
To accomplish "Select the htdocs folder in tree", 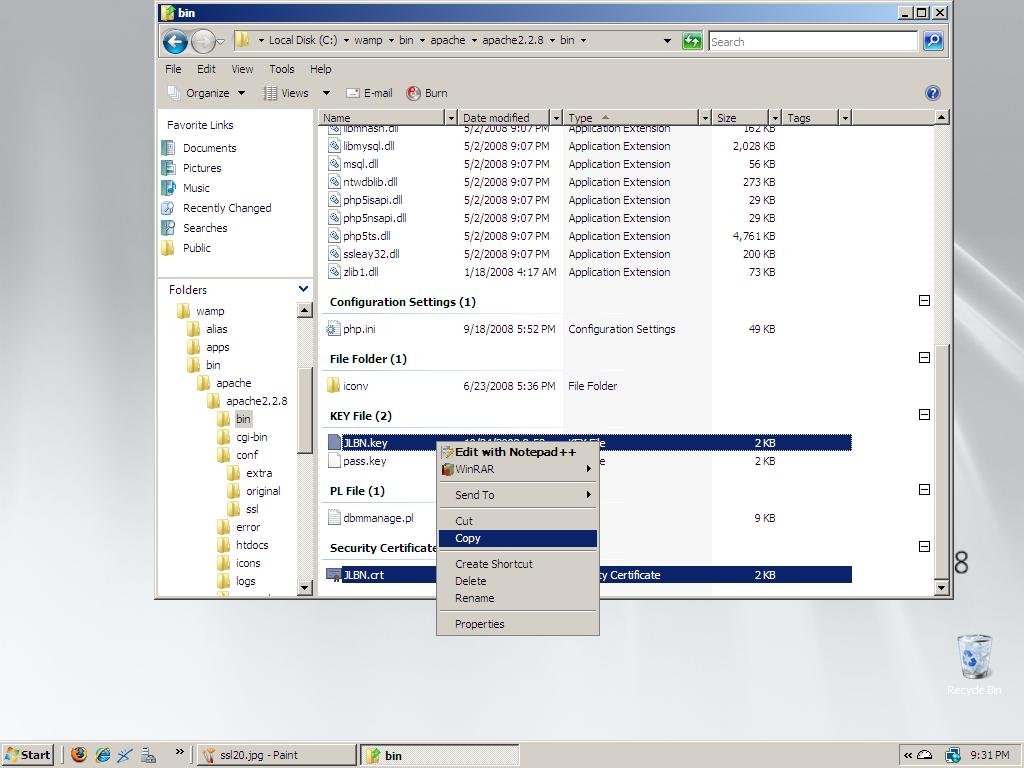I will pyautogui.click(x=252, y=545).
